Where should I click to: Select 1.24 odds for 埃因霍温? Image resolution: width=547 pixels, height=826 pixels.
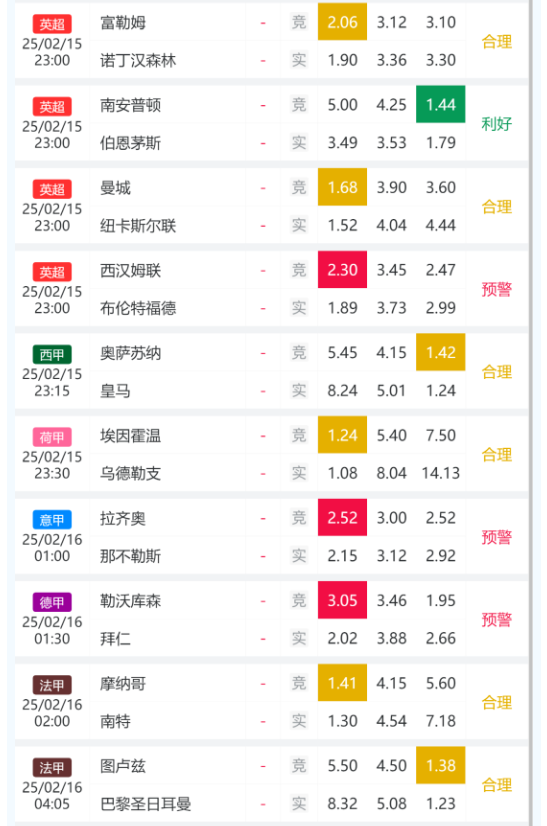click(x=343, y=435)
